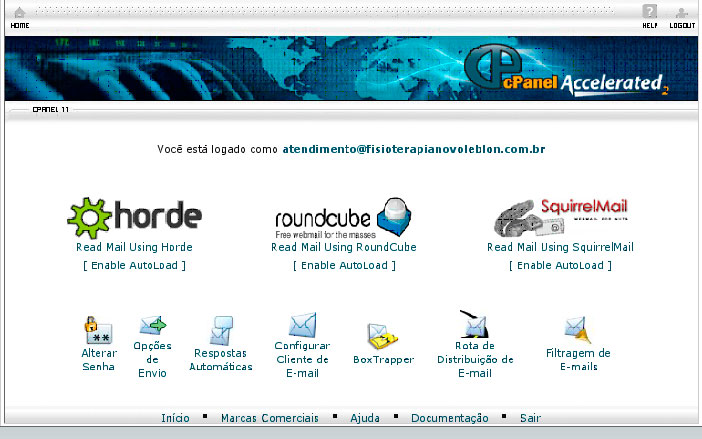Click the Marcas Comerciais footer link

pyautogui.click(x=269, y=418)
